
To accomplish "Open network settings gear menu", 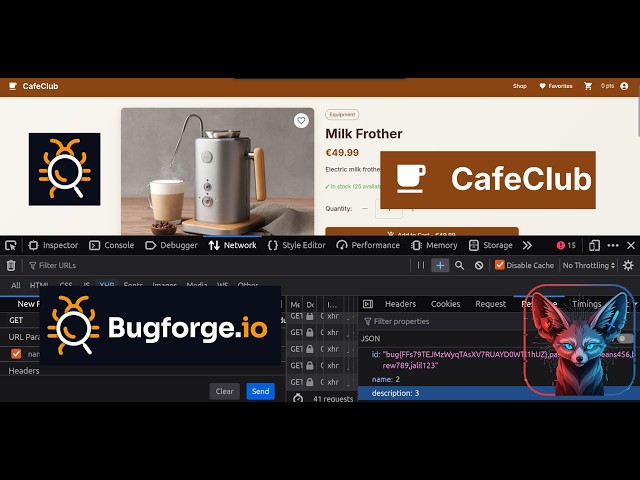I will pos(628,265).
